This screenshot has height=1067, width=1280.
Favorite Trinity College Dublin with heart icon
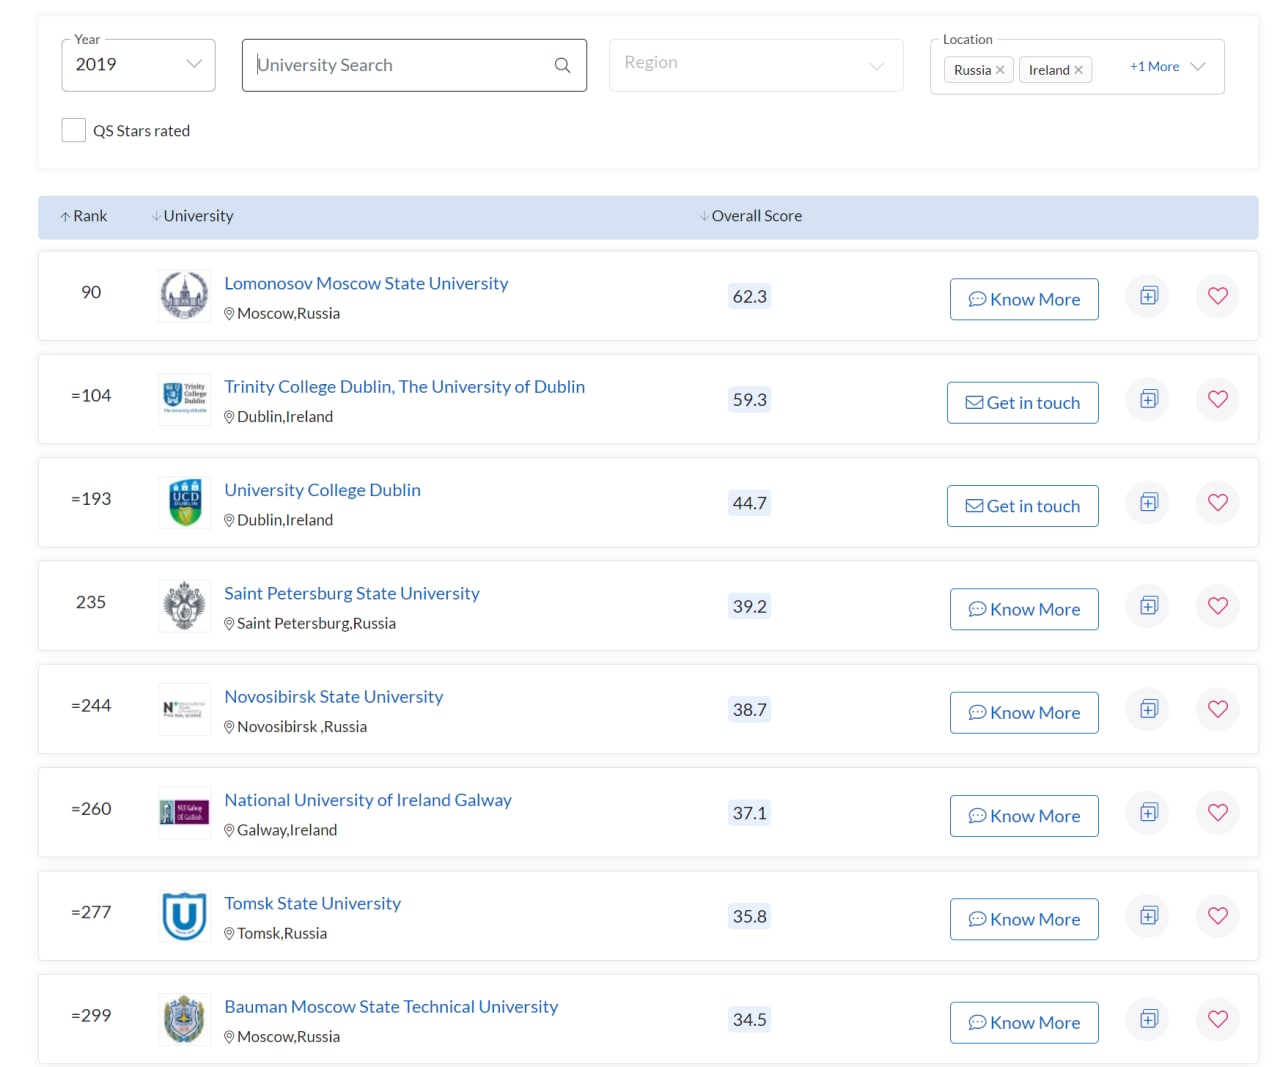[x=1217, y=399]
